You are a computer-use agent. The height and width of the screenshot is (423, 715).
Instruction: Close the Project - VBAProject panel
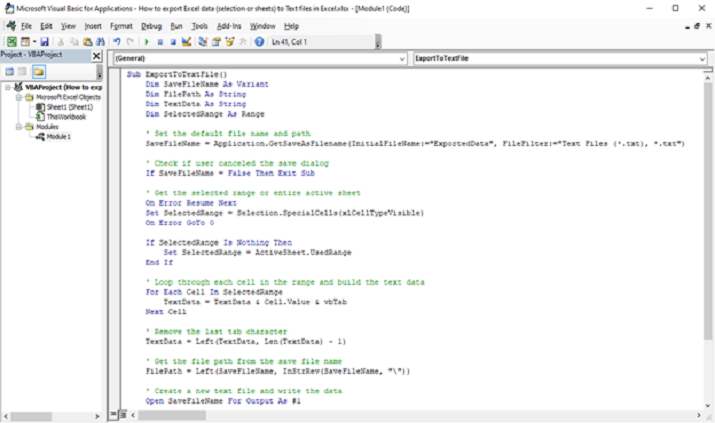coord(96,56)
